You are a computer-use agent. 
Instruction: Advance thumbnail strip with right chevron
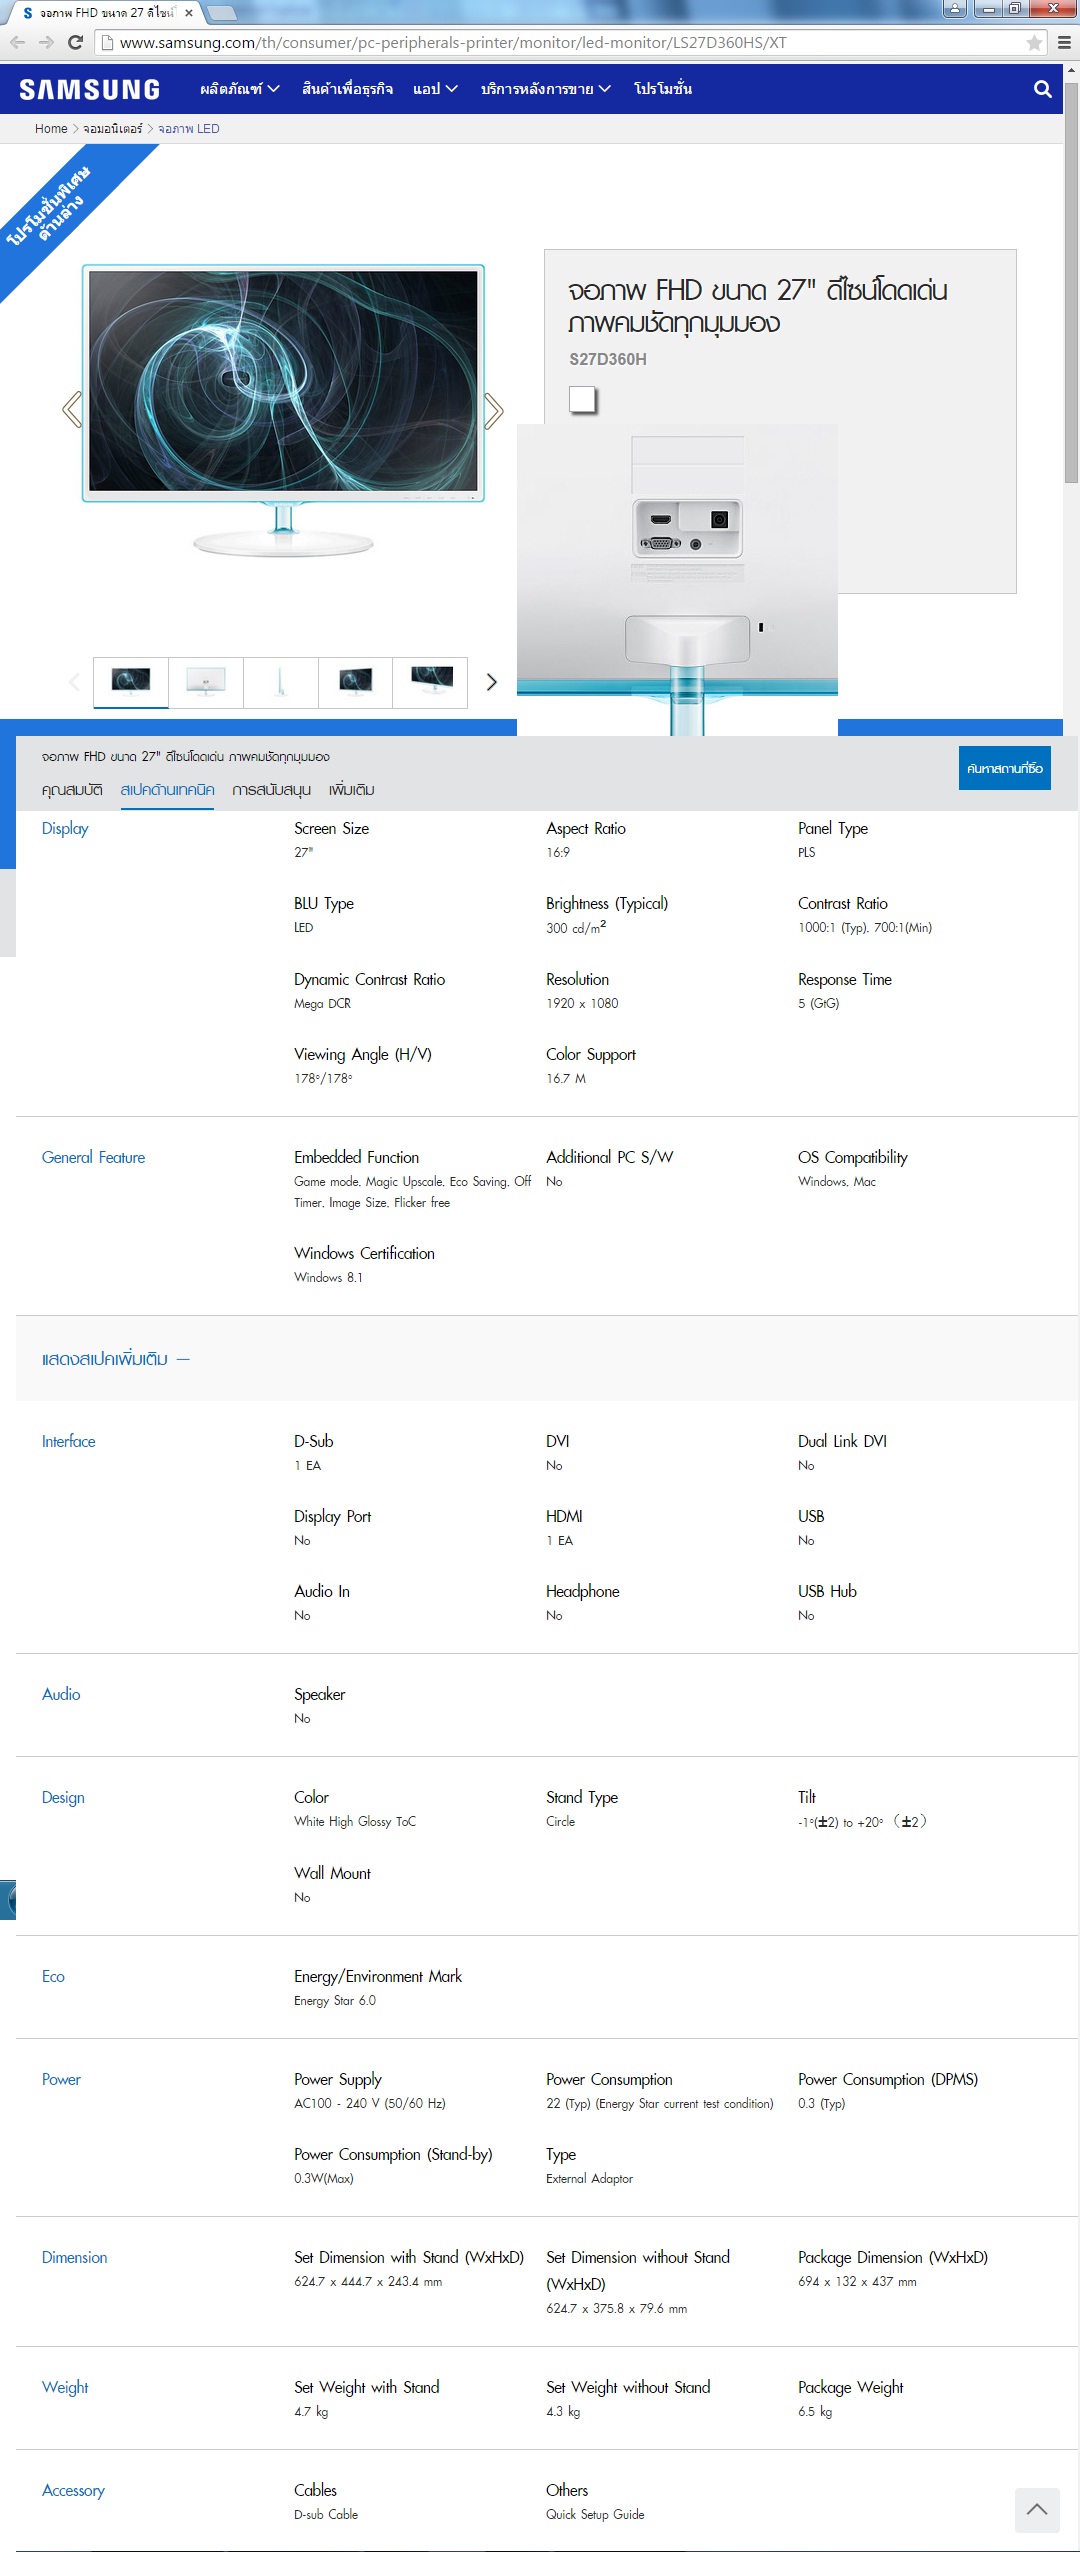[491, 682]
